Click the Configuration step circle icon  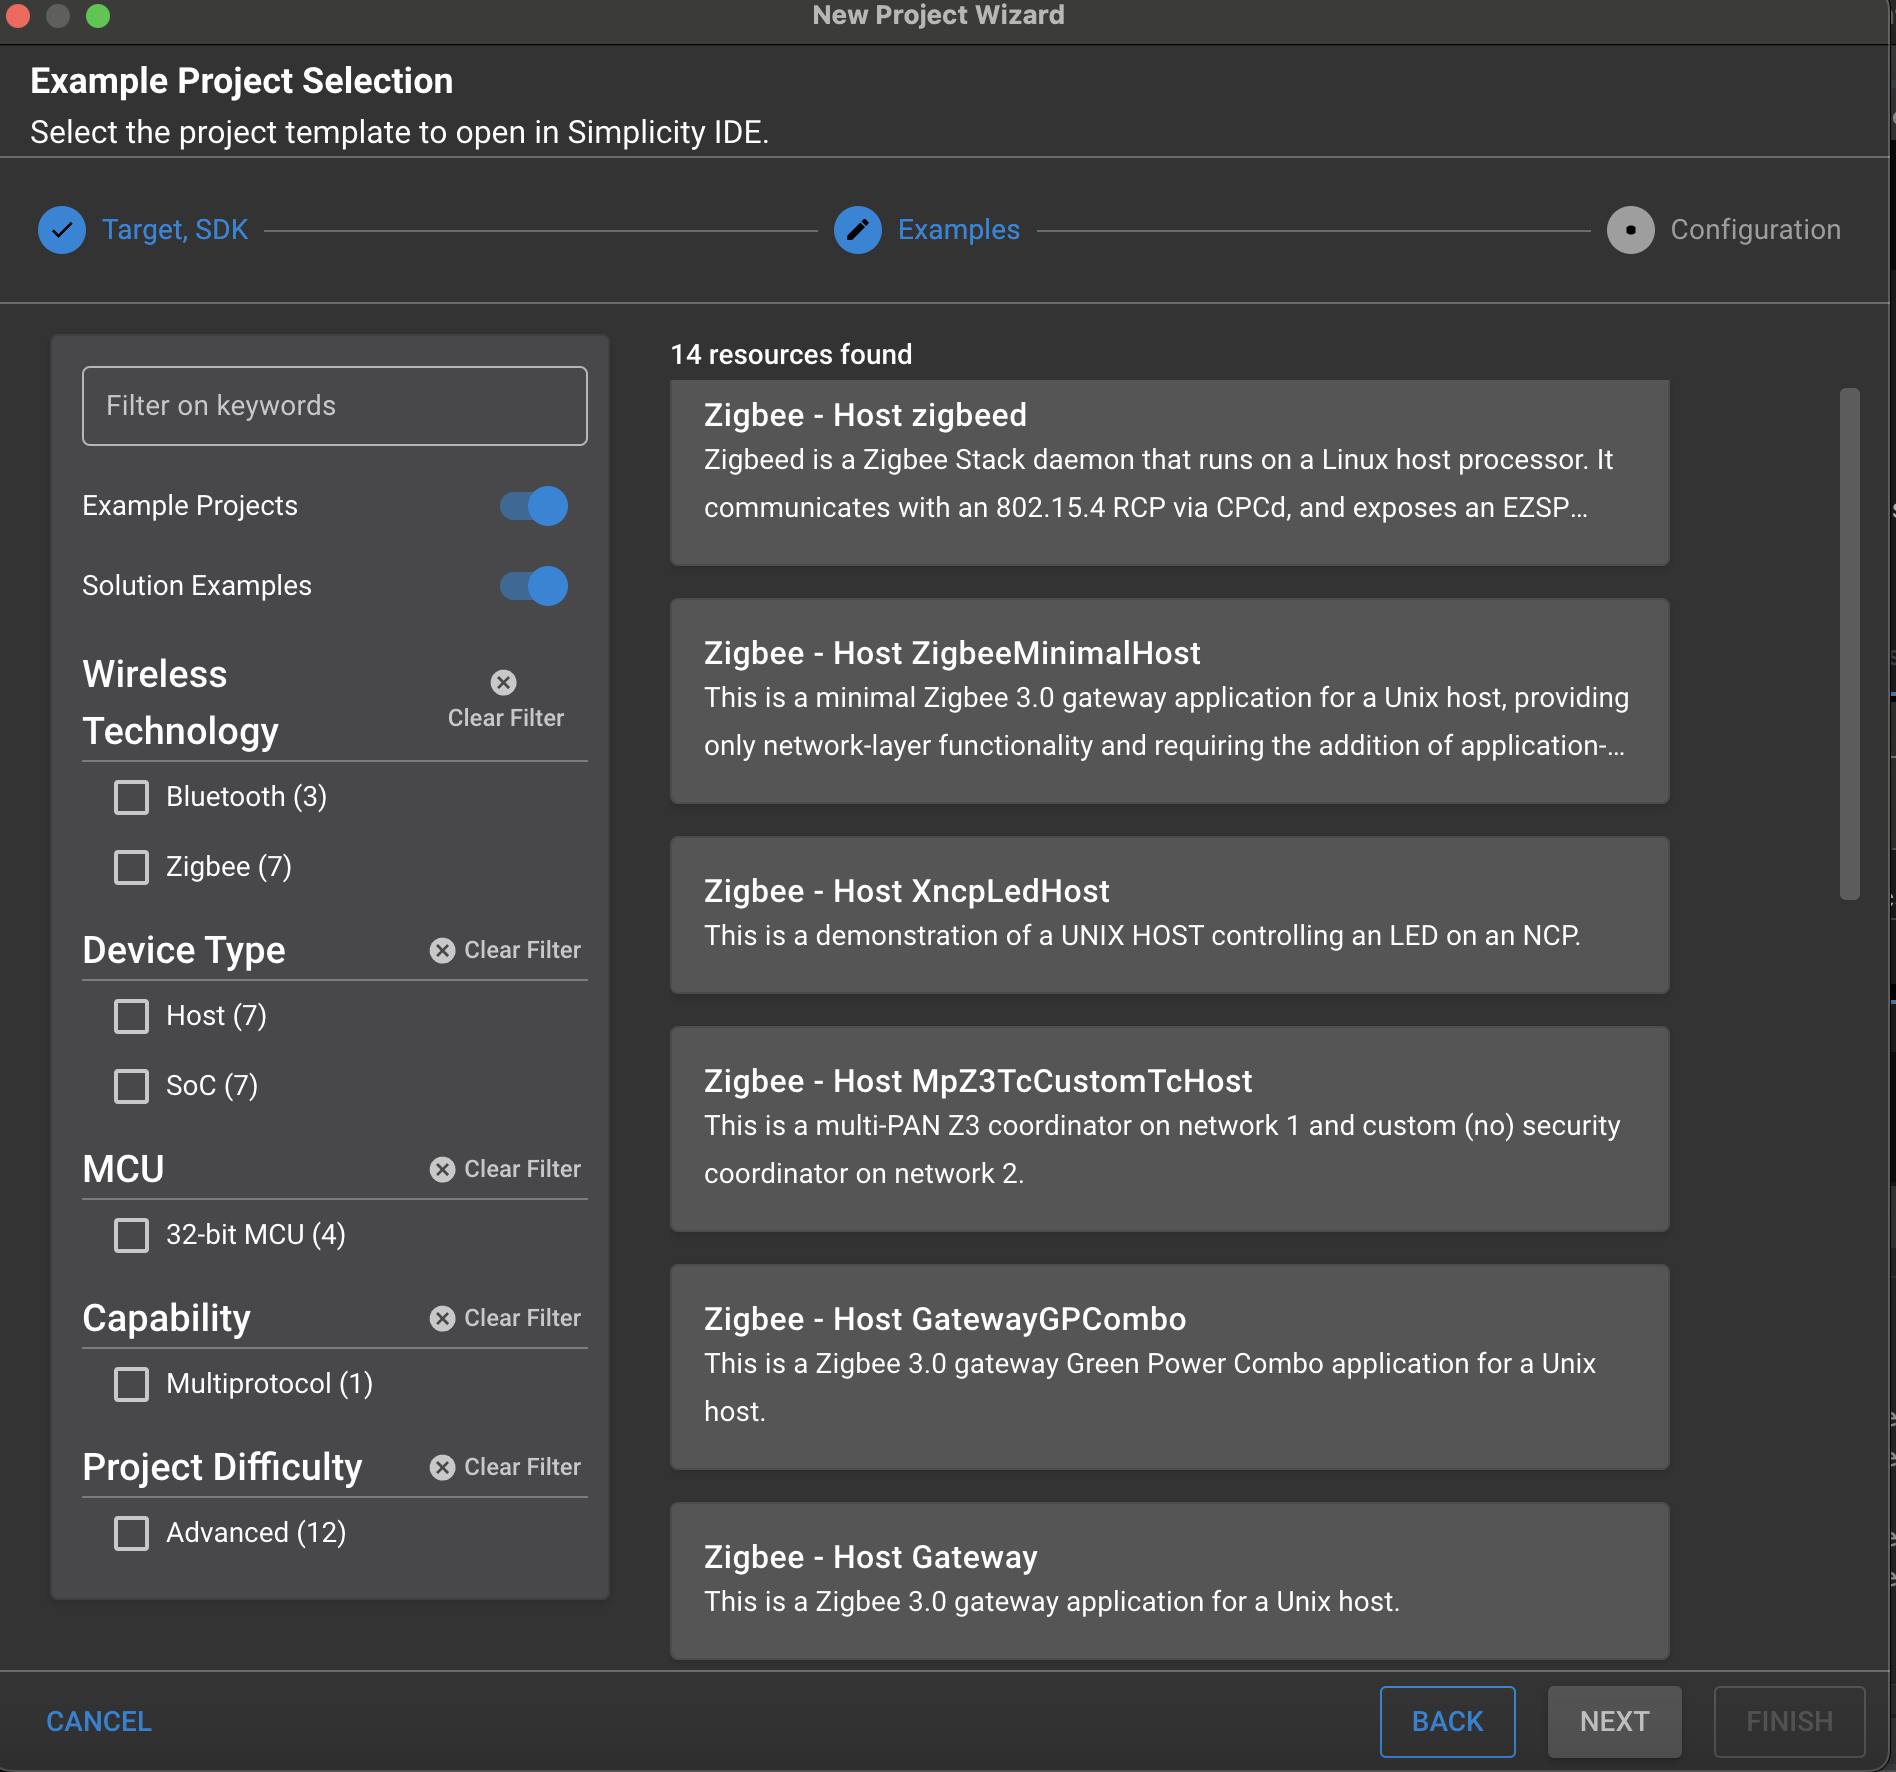1630,230
